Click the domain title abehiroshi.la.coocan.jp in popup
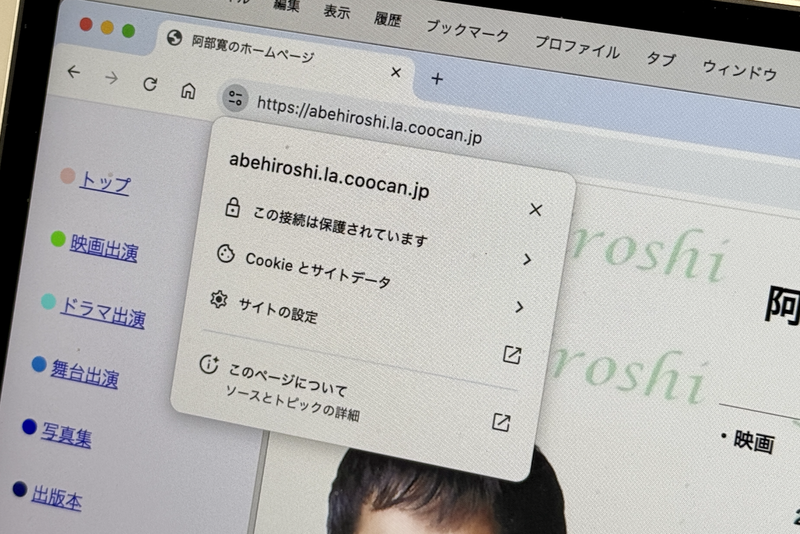The height and width of the screenshot is (534, 800). (x=329, y=176)
